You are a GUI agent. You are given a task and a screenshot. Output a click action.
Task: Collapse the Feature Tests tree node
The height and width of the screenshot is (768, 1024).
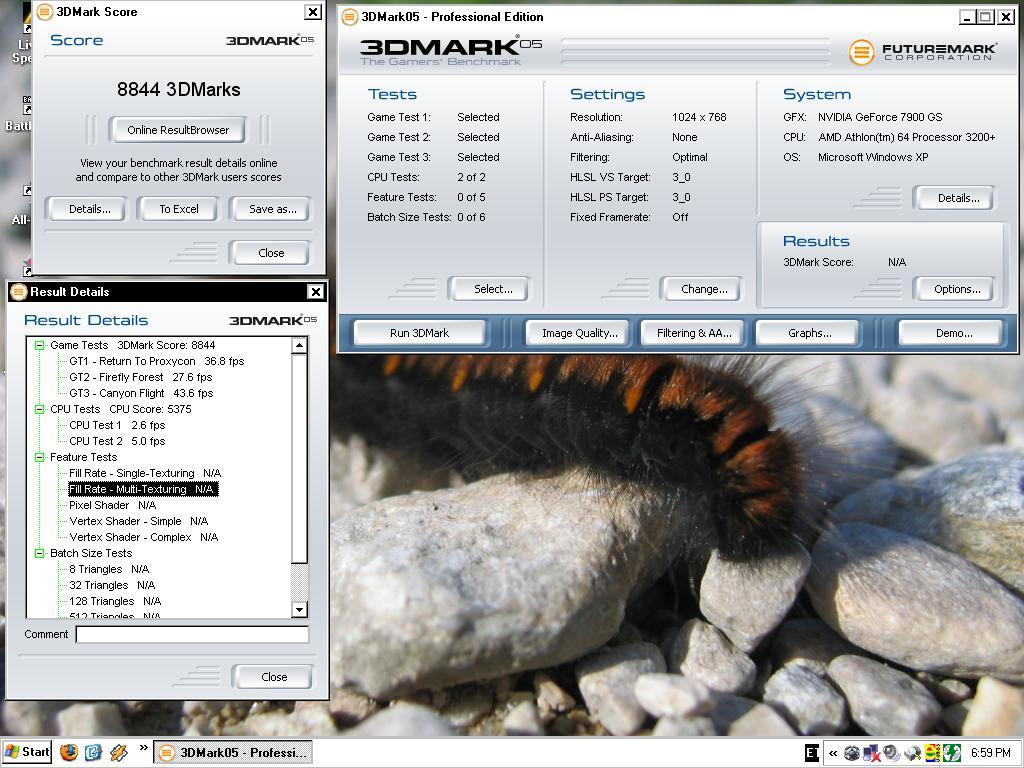coord(39,457)
